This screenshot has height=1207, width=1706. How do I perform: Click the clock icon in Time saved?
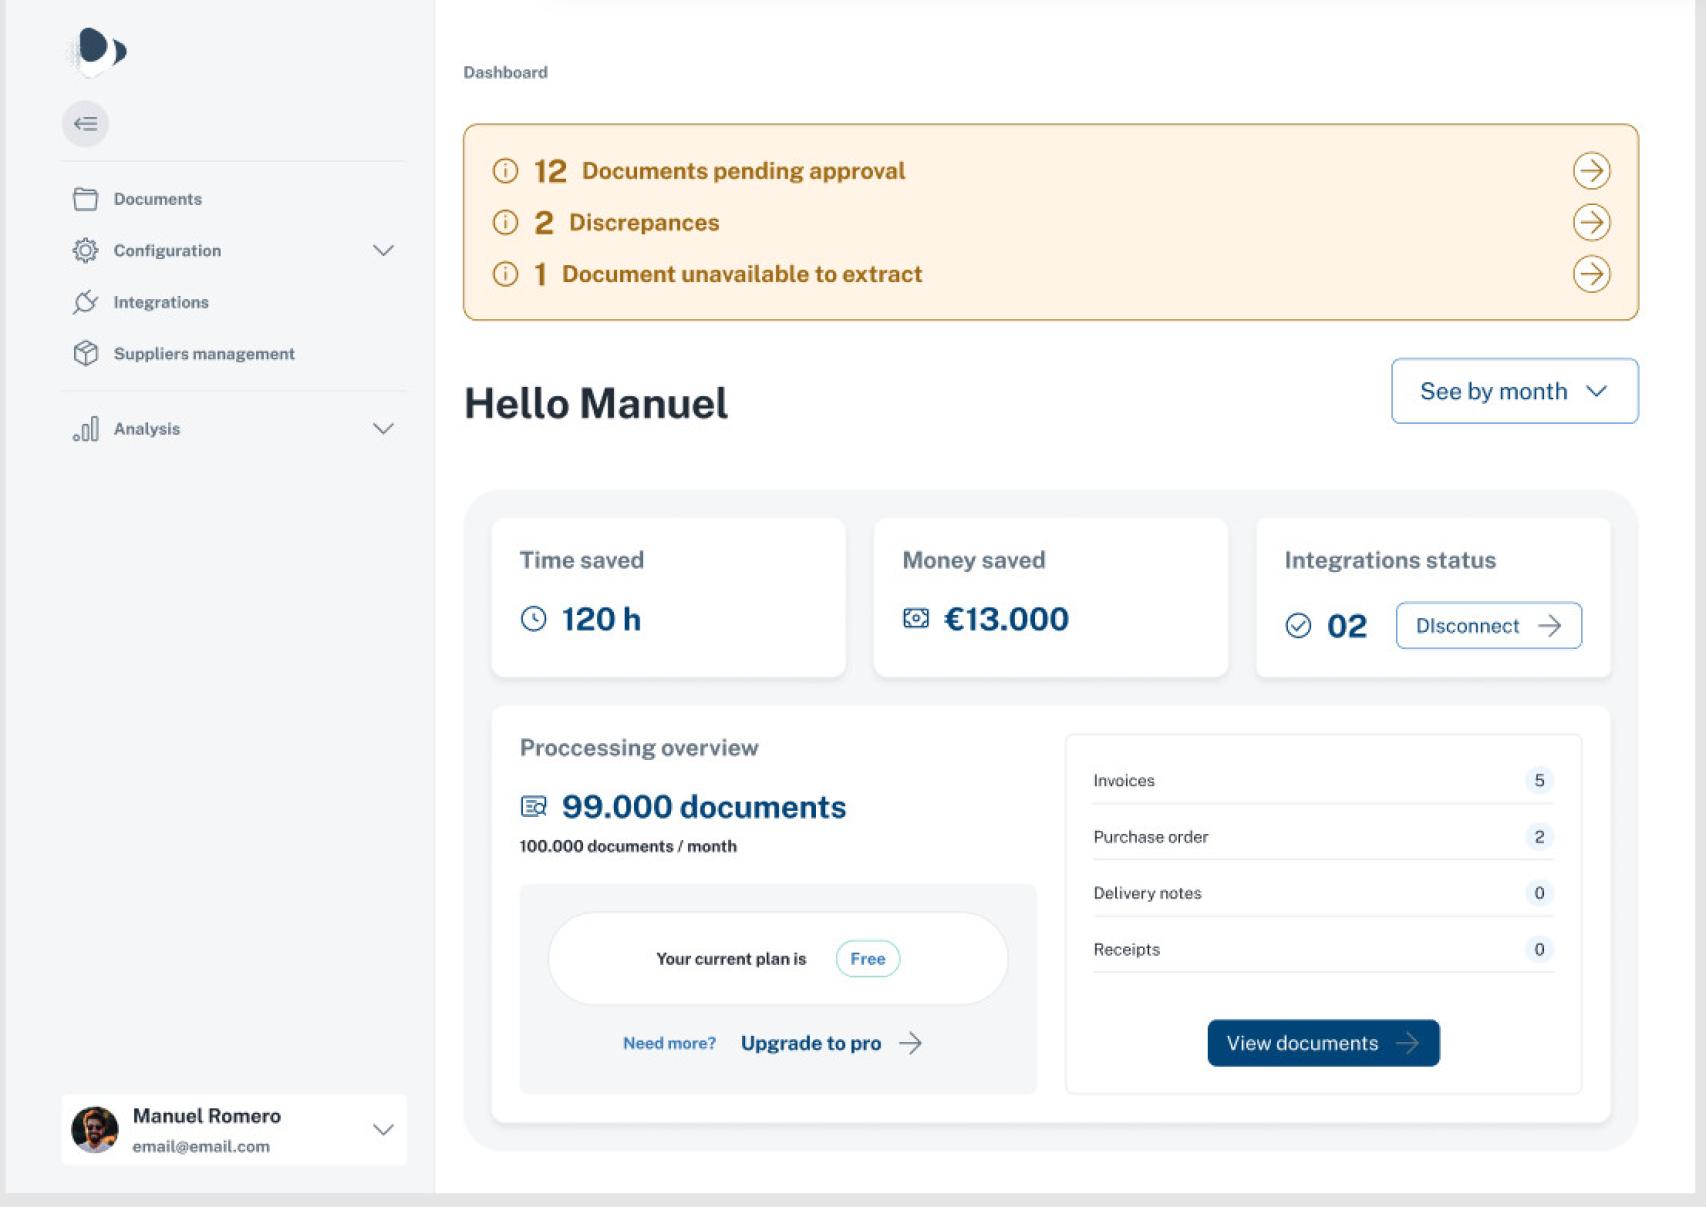point(534,619)
